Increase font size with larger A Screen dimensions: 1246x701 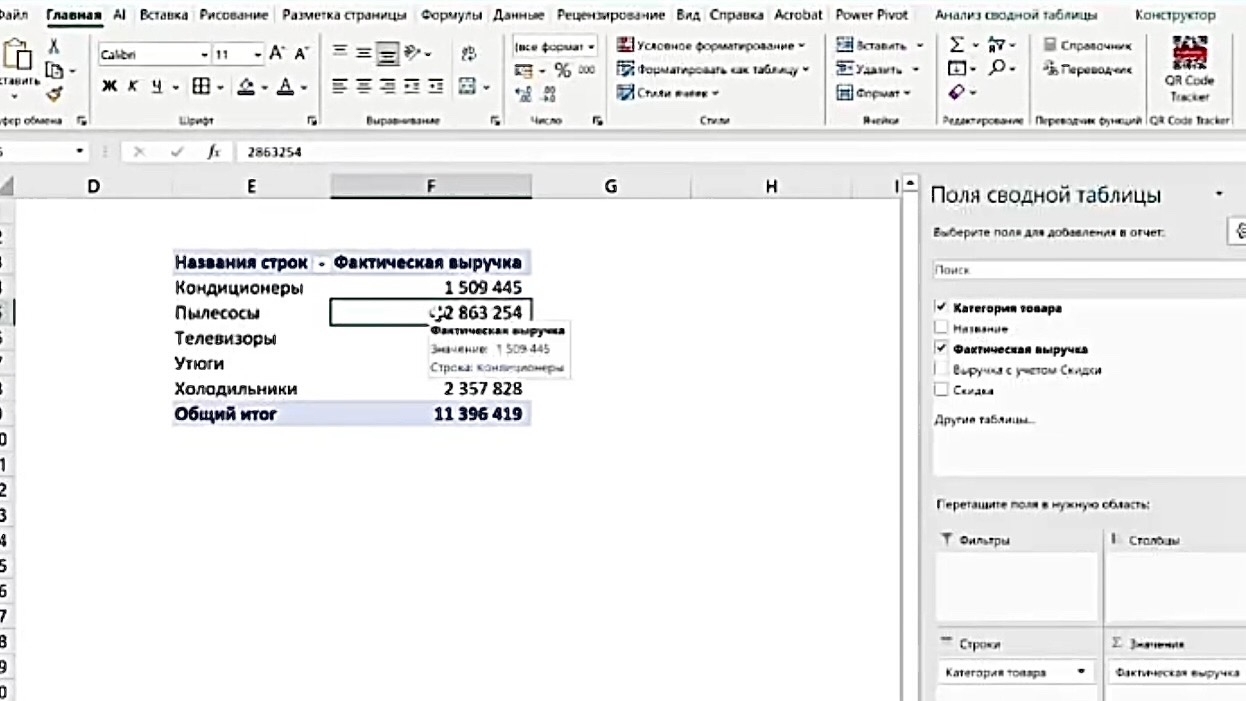coord(277,53)
